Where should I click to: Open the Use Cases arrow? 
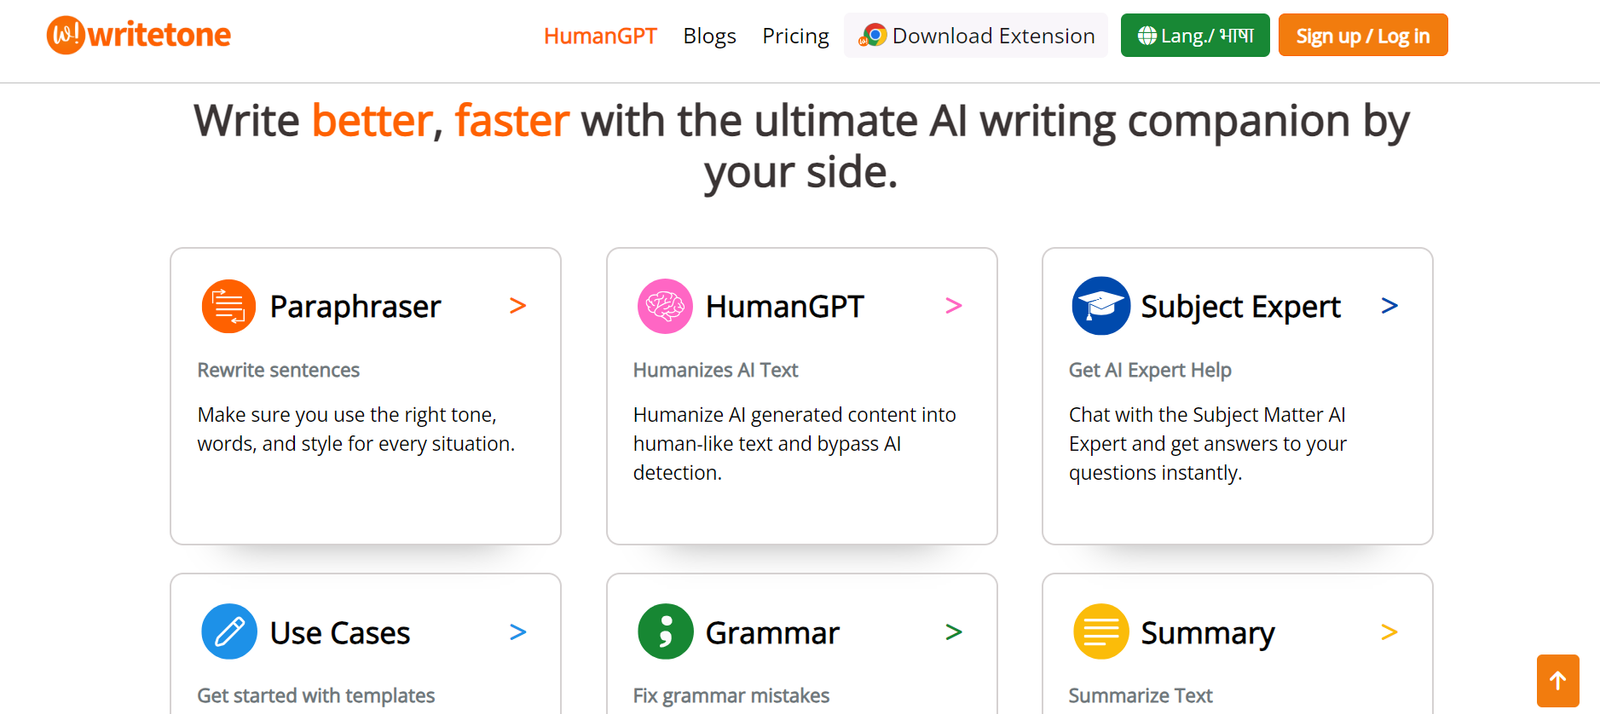tap(518, 632)
